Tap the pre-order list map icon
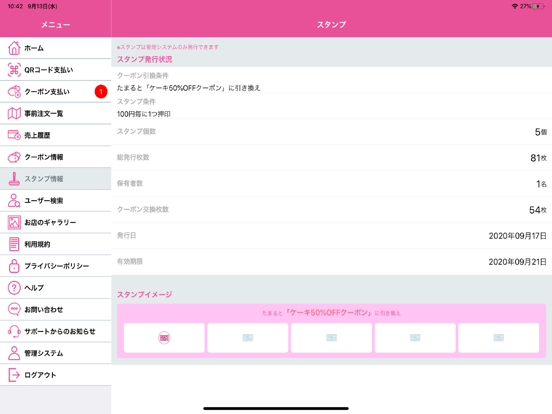This screenshot has height=414, width=552. click(x=14, y=113)
